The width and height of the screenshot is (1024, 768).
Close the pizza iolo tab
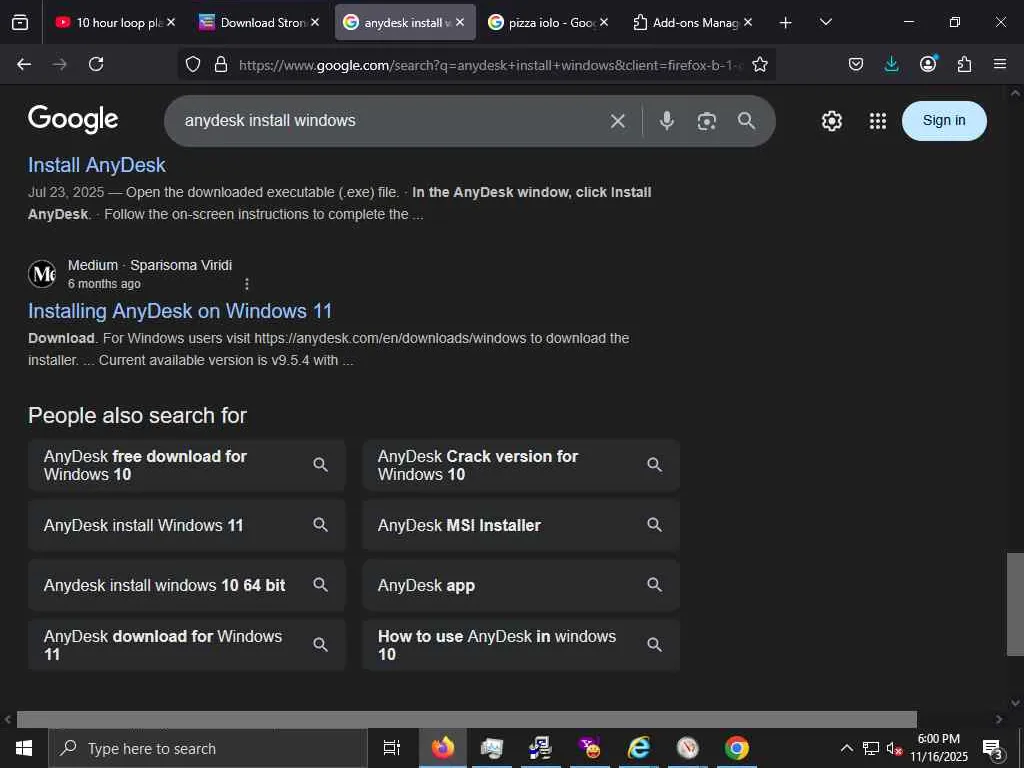click(x=604, y=22)
